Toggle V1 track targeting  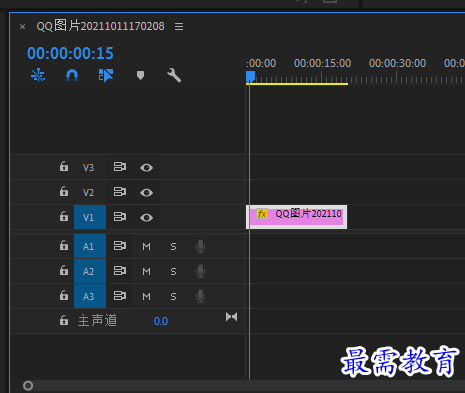coord(90,217)
